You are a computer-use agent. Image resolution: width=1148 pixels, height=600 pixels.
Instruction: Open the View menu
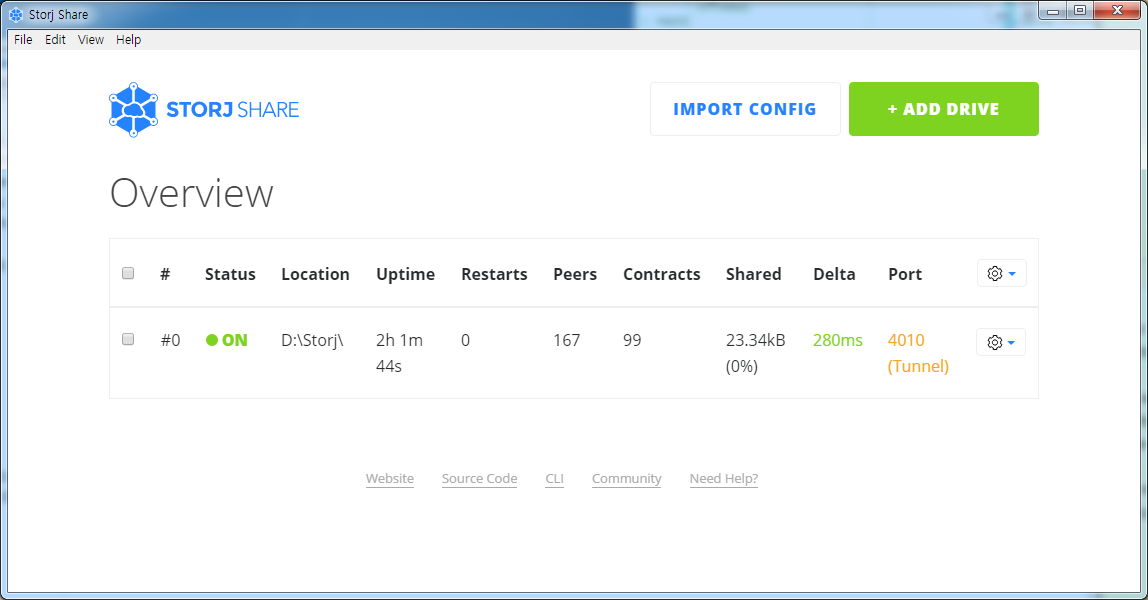(x=91, y=40)
